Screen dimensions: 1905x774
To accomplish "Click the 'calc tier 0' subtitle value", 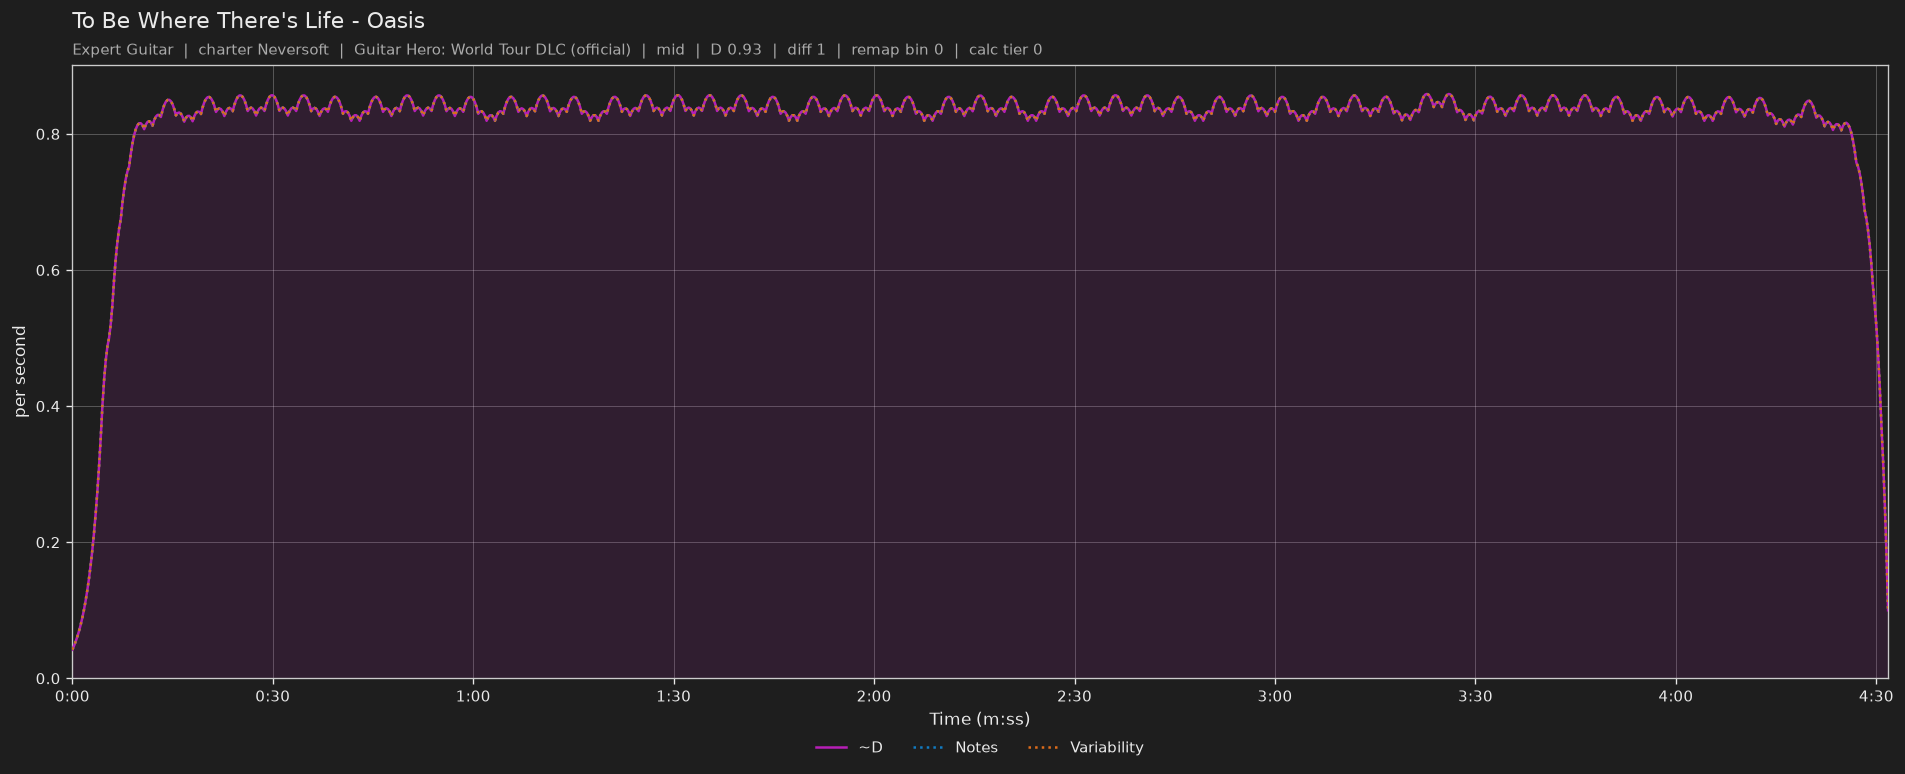I will point(1005,49).
